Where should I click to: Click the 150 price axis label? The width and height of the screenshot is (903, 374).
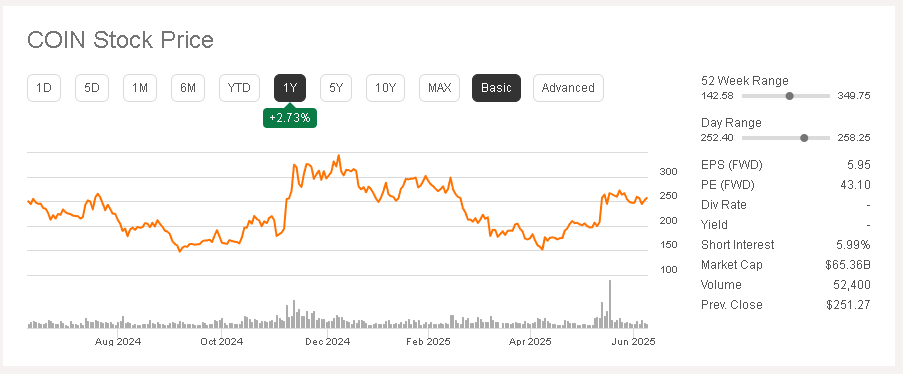click(669, 245)
